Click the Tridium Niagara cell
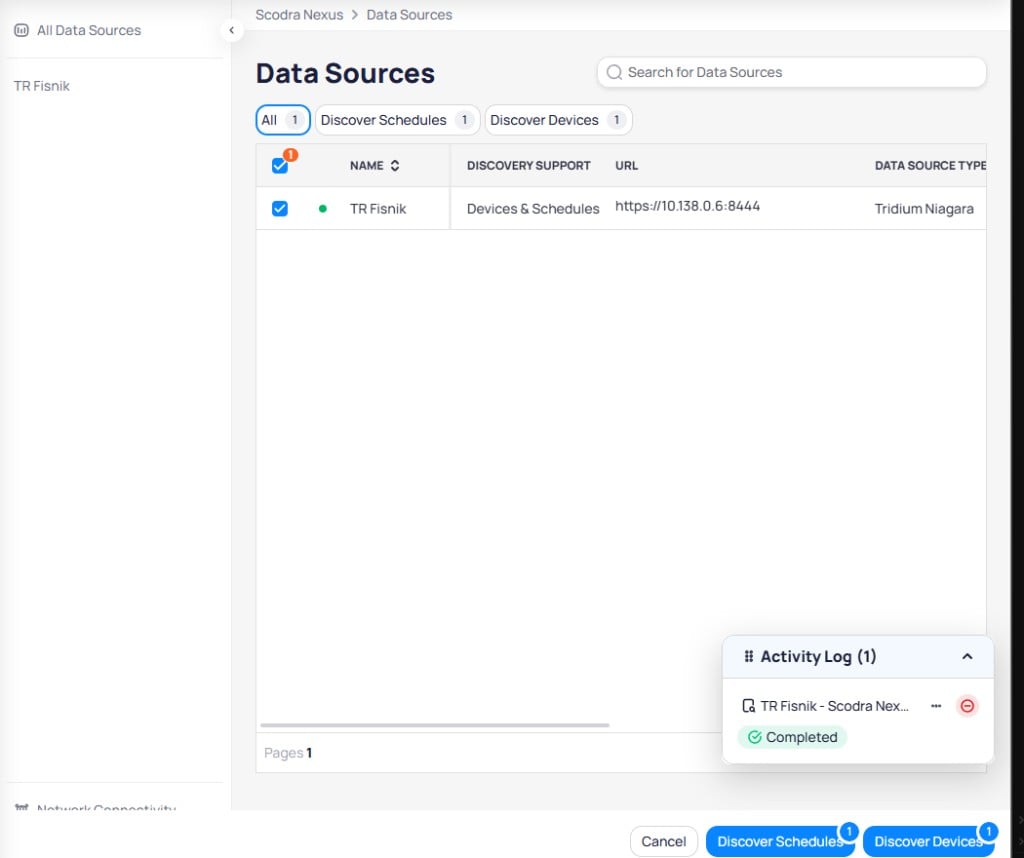 tap(923, 209)
